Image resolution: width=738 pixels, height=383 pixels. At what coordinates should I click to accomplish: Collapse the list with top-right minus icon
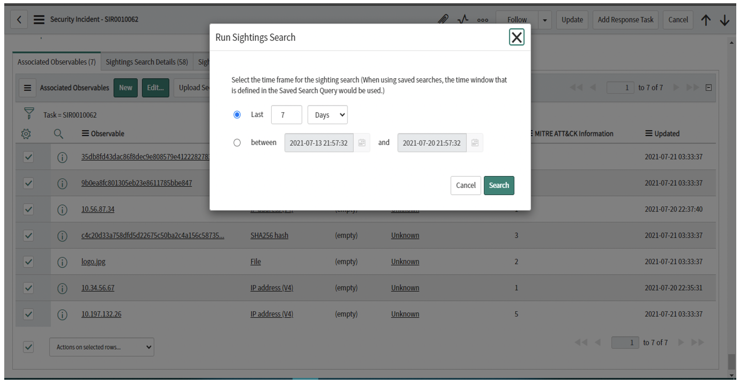708,88
